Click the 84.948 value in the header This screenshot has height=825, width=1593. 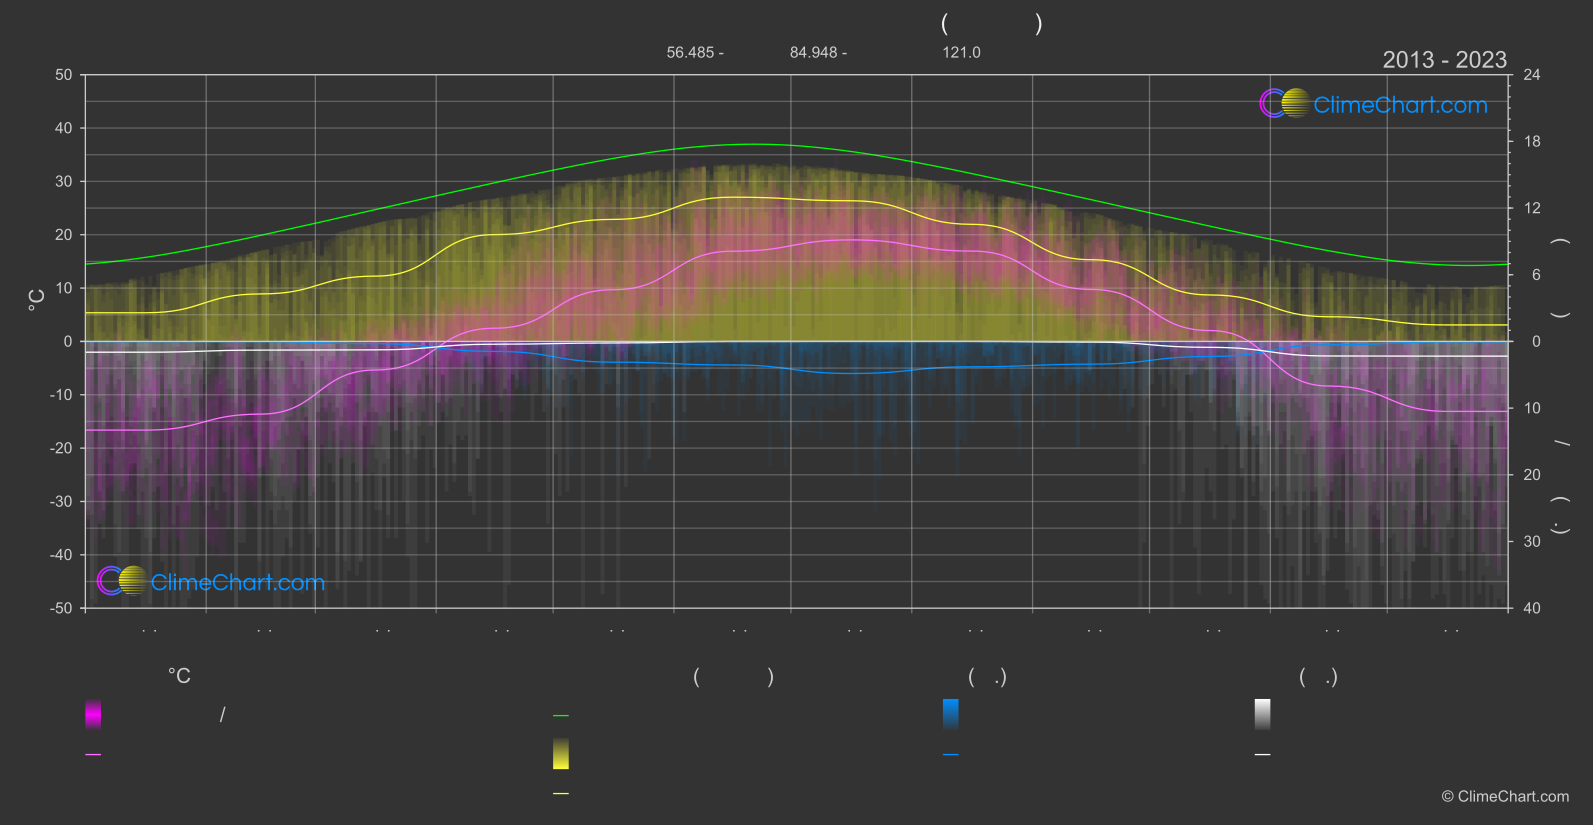(813, 52)
